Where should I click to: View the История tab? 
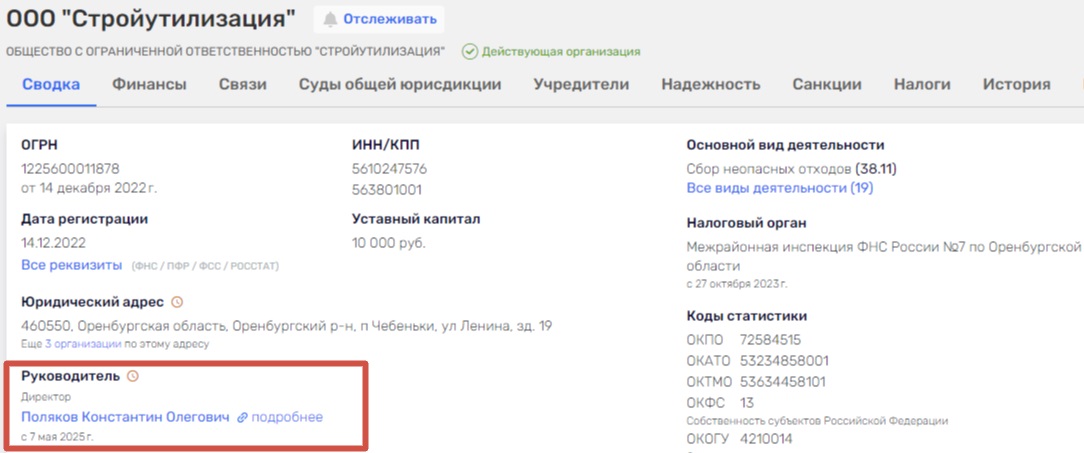1016,85
